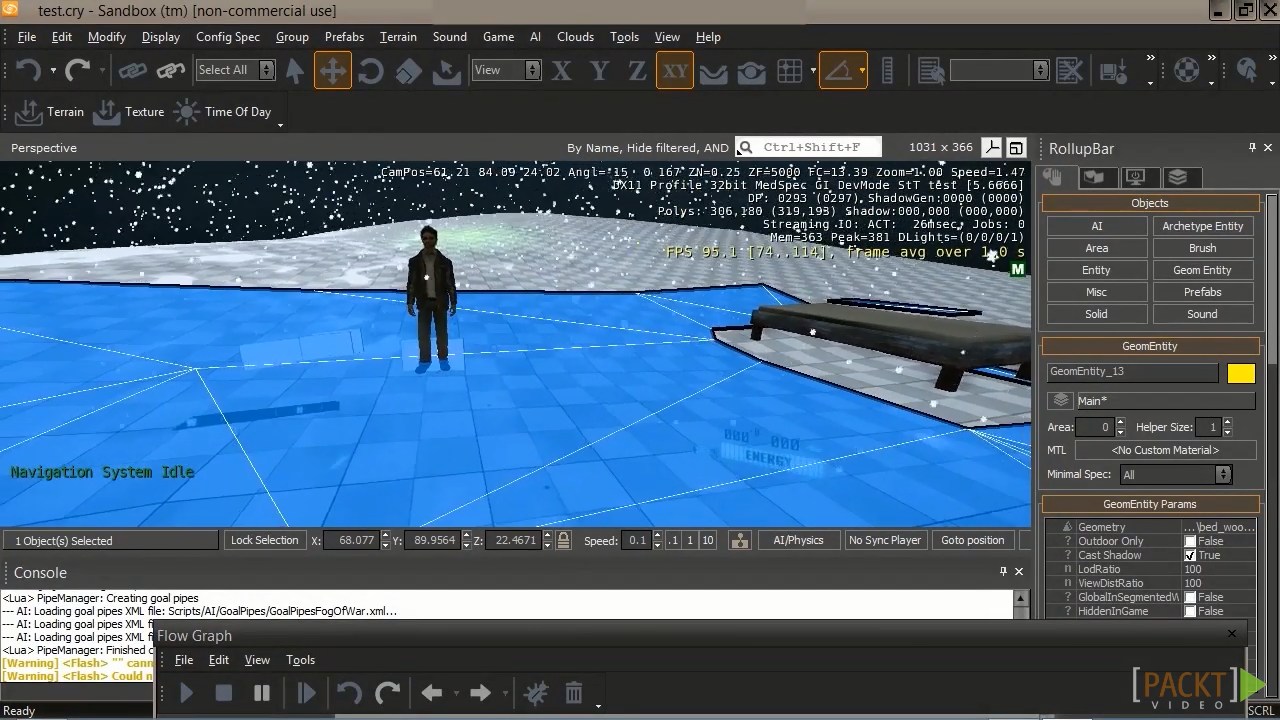1280x720 pixels.
Task: Open the viewport search magnifier
Action: click(x=744, y=147)
